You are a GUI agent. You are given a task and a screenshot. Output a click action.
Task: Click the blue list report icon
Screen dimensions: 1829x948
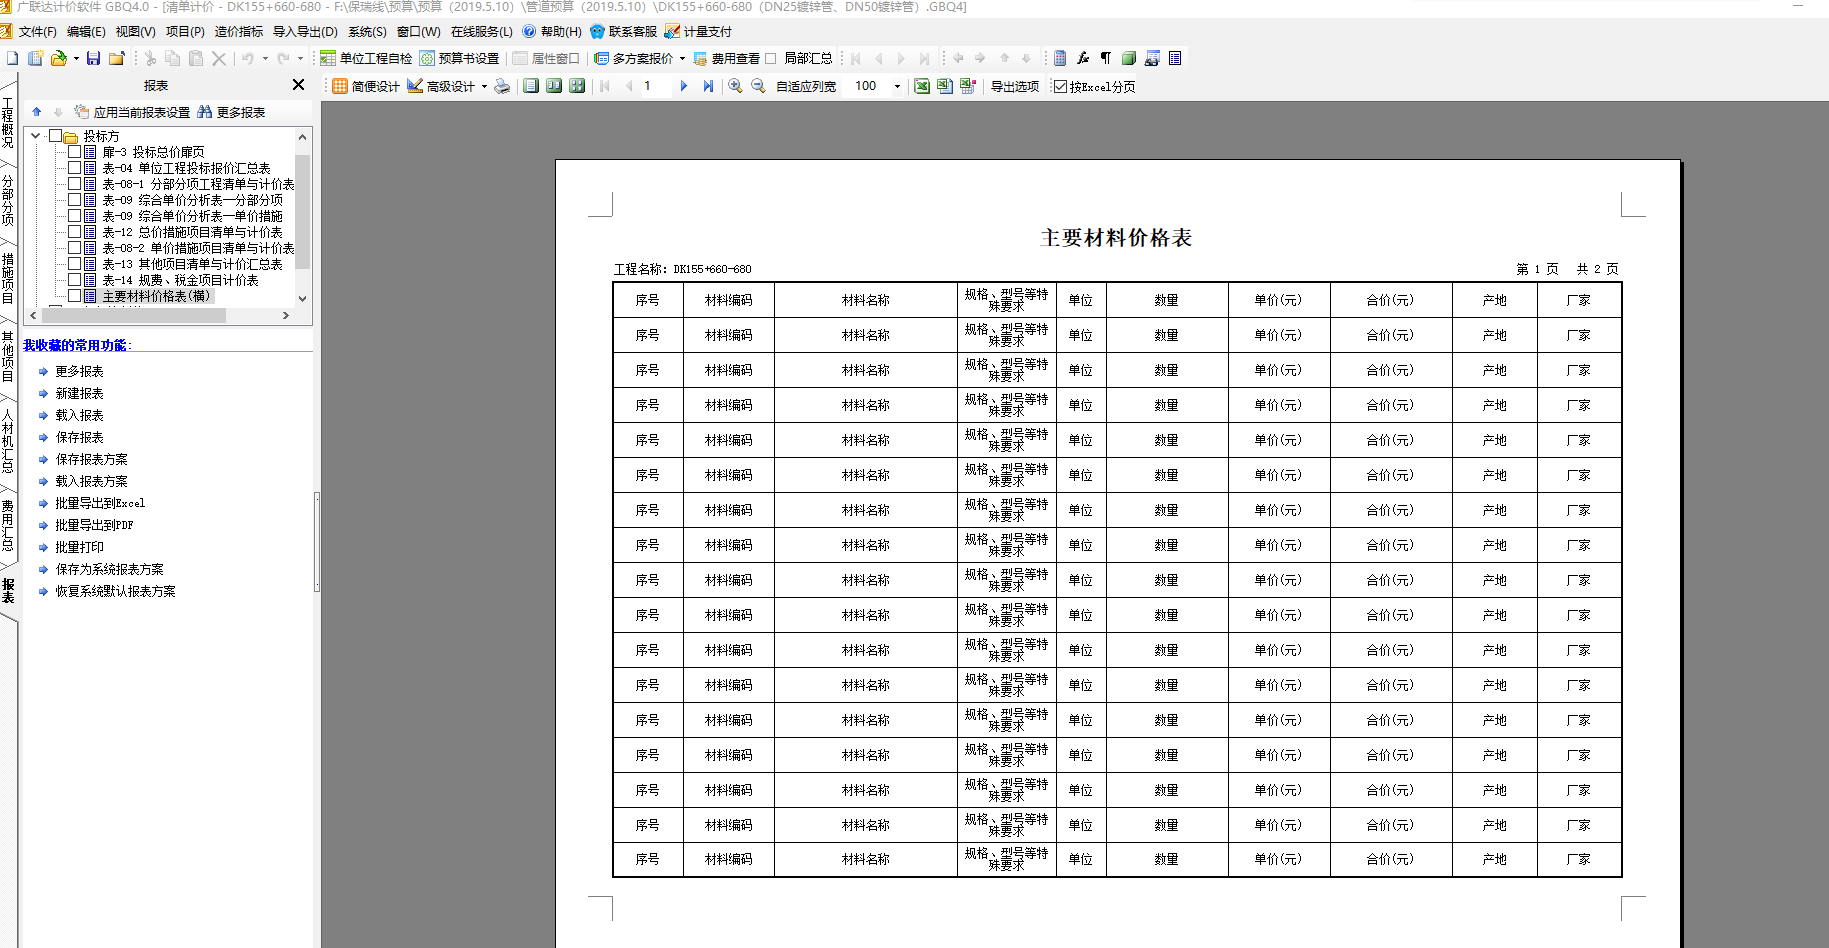tap(1175, 58)
